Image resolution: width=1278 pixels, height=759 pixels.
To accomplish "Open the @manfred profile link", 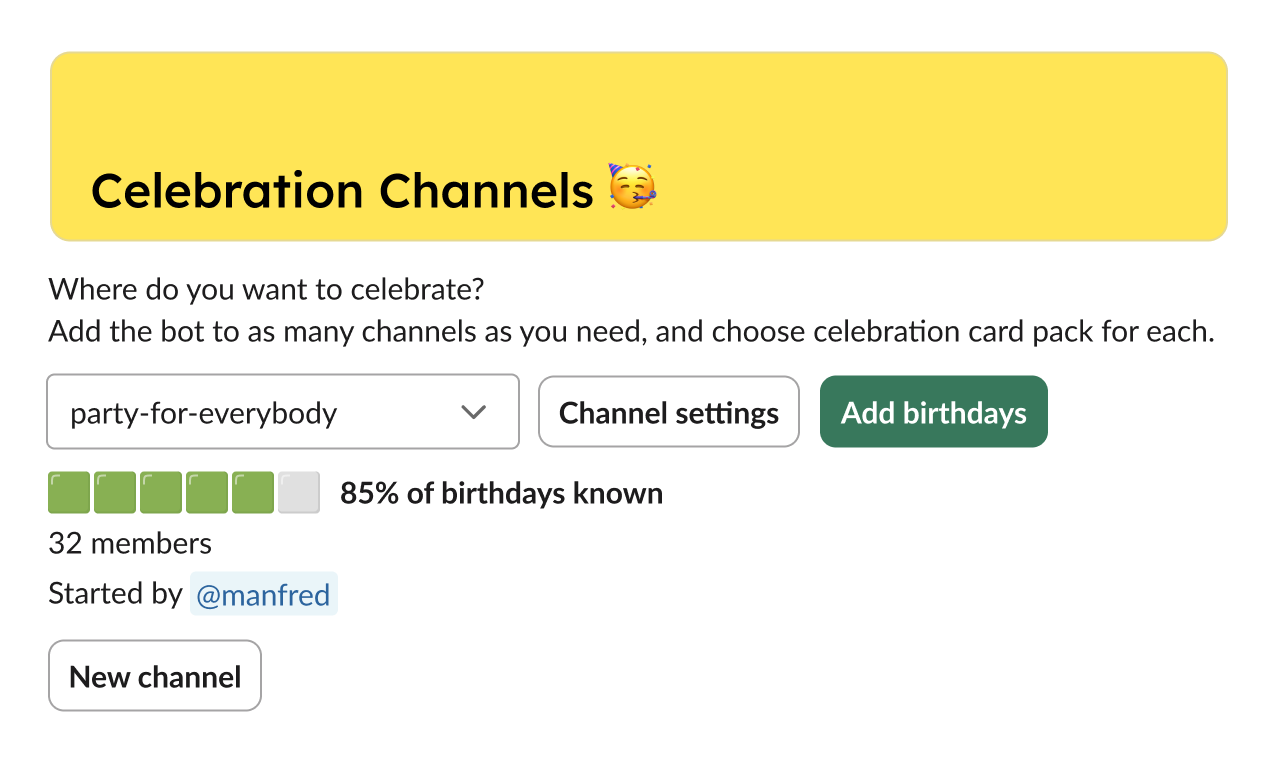I will (x=263, y=594).
